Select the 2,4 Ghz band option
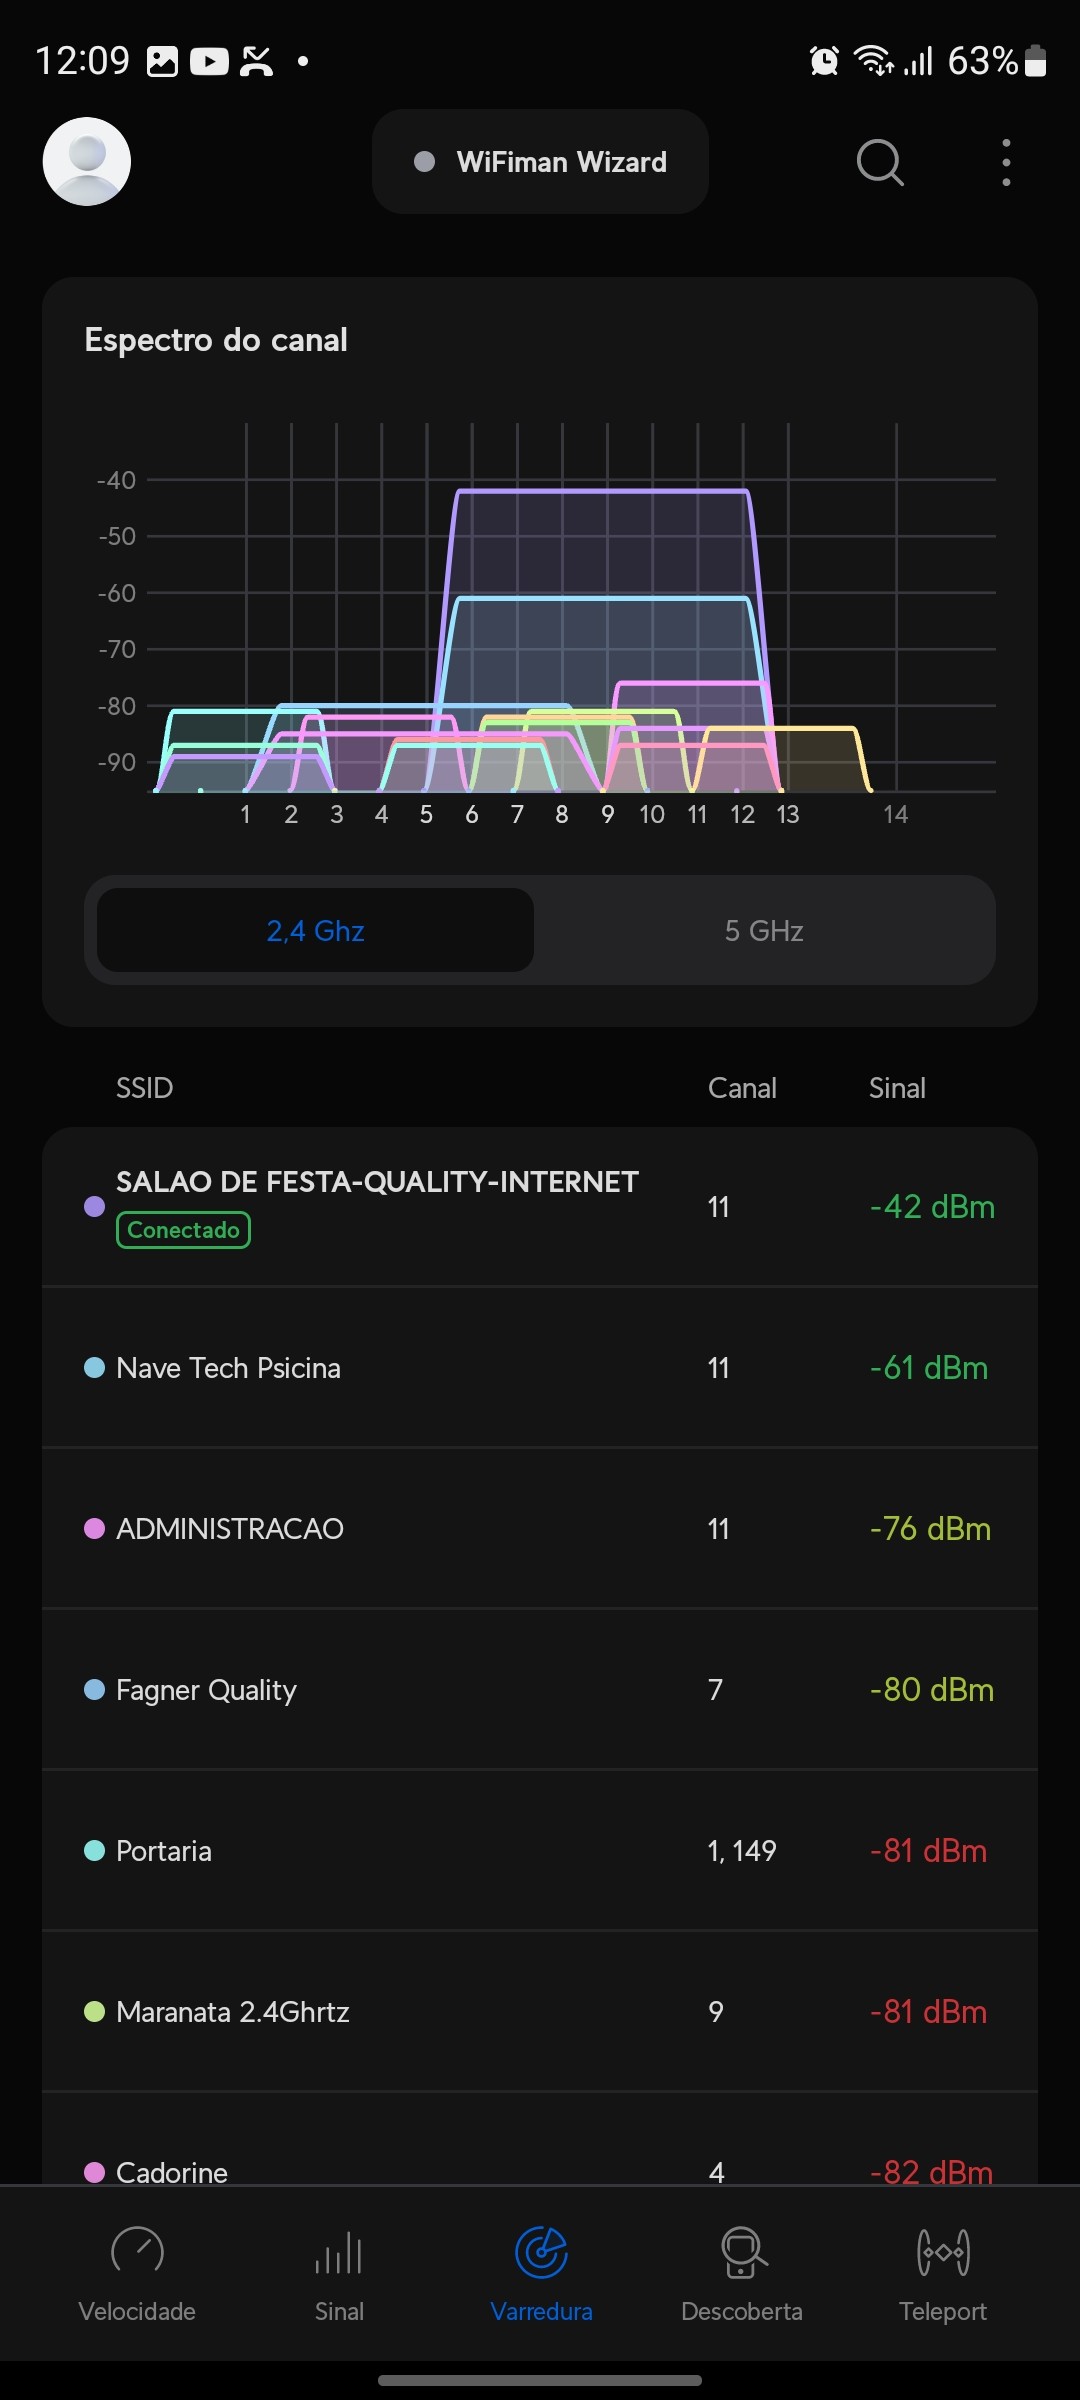The image size is (1080, 2400). 315,931
